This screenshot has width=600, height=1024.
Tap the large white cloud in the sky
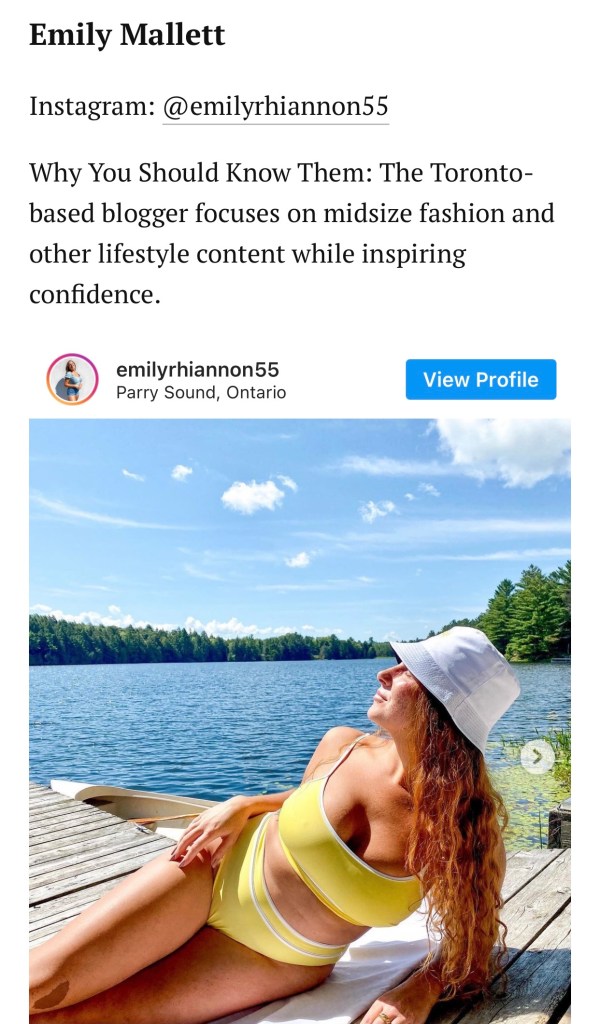pos(253,494)
